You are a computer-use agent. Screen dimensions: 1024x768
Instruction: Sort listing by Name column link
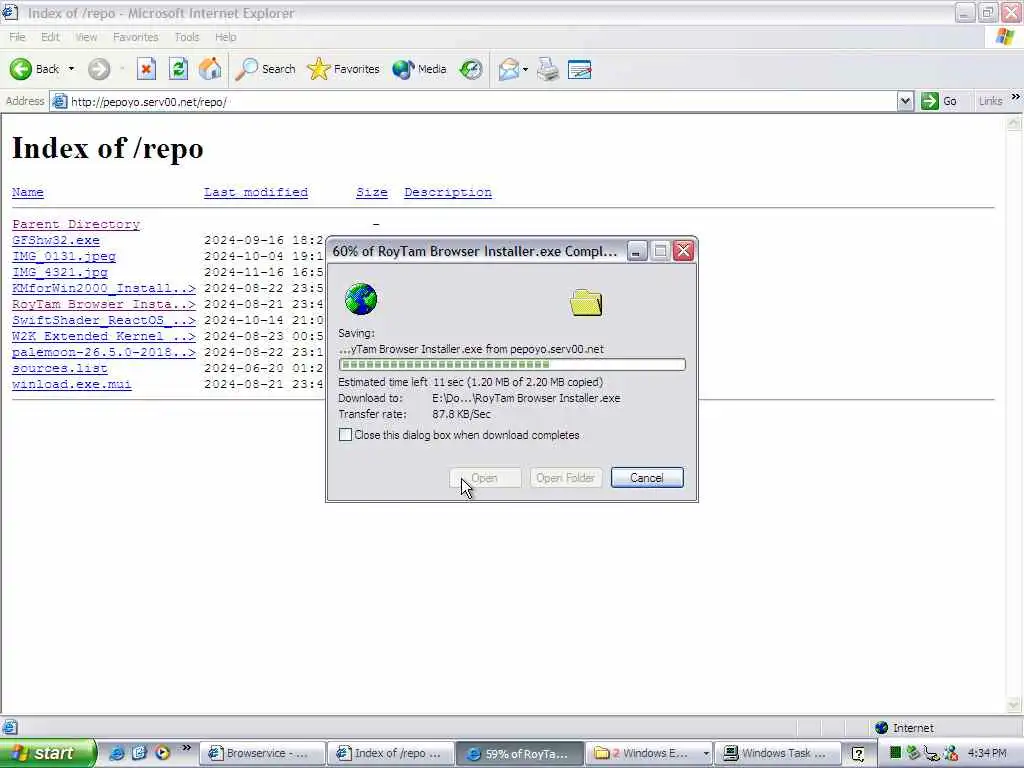click(x=28, y=192)
